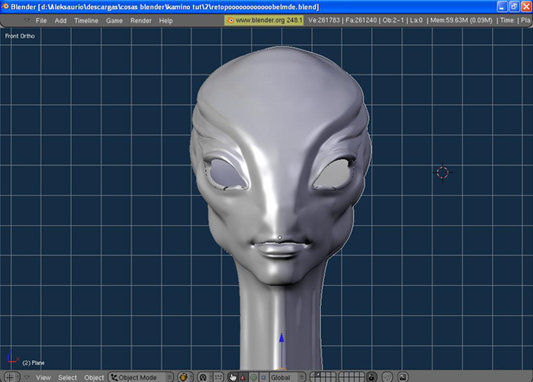
Task: Click the proportional edit icon beside lock
Action: (x=387, y=377)
